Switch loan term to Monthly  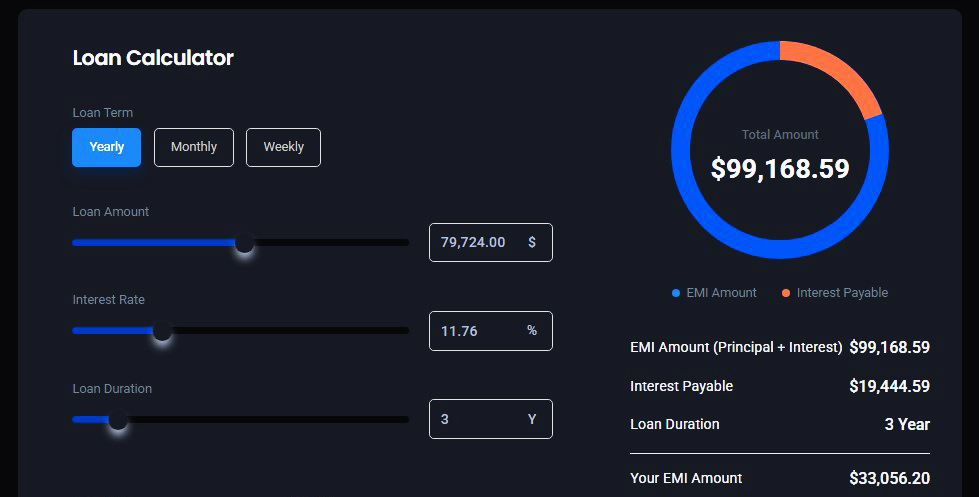[x=193, y=147]
